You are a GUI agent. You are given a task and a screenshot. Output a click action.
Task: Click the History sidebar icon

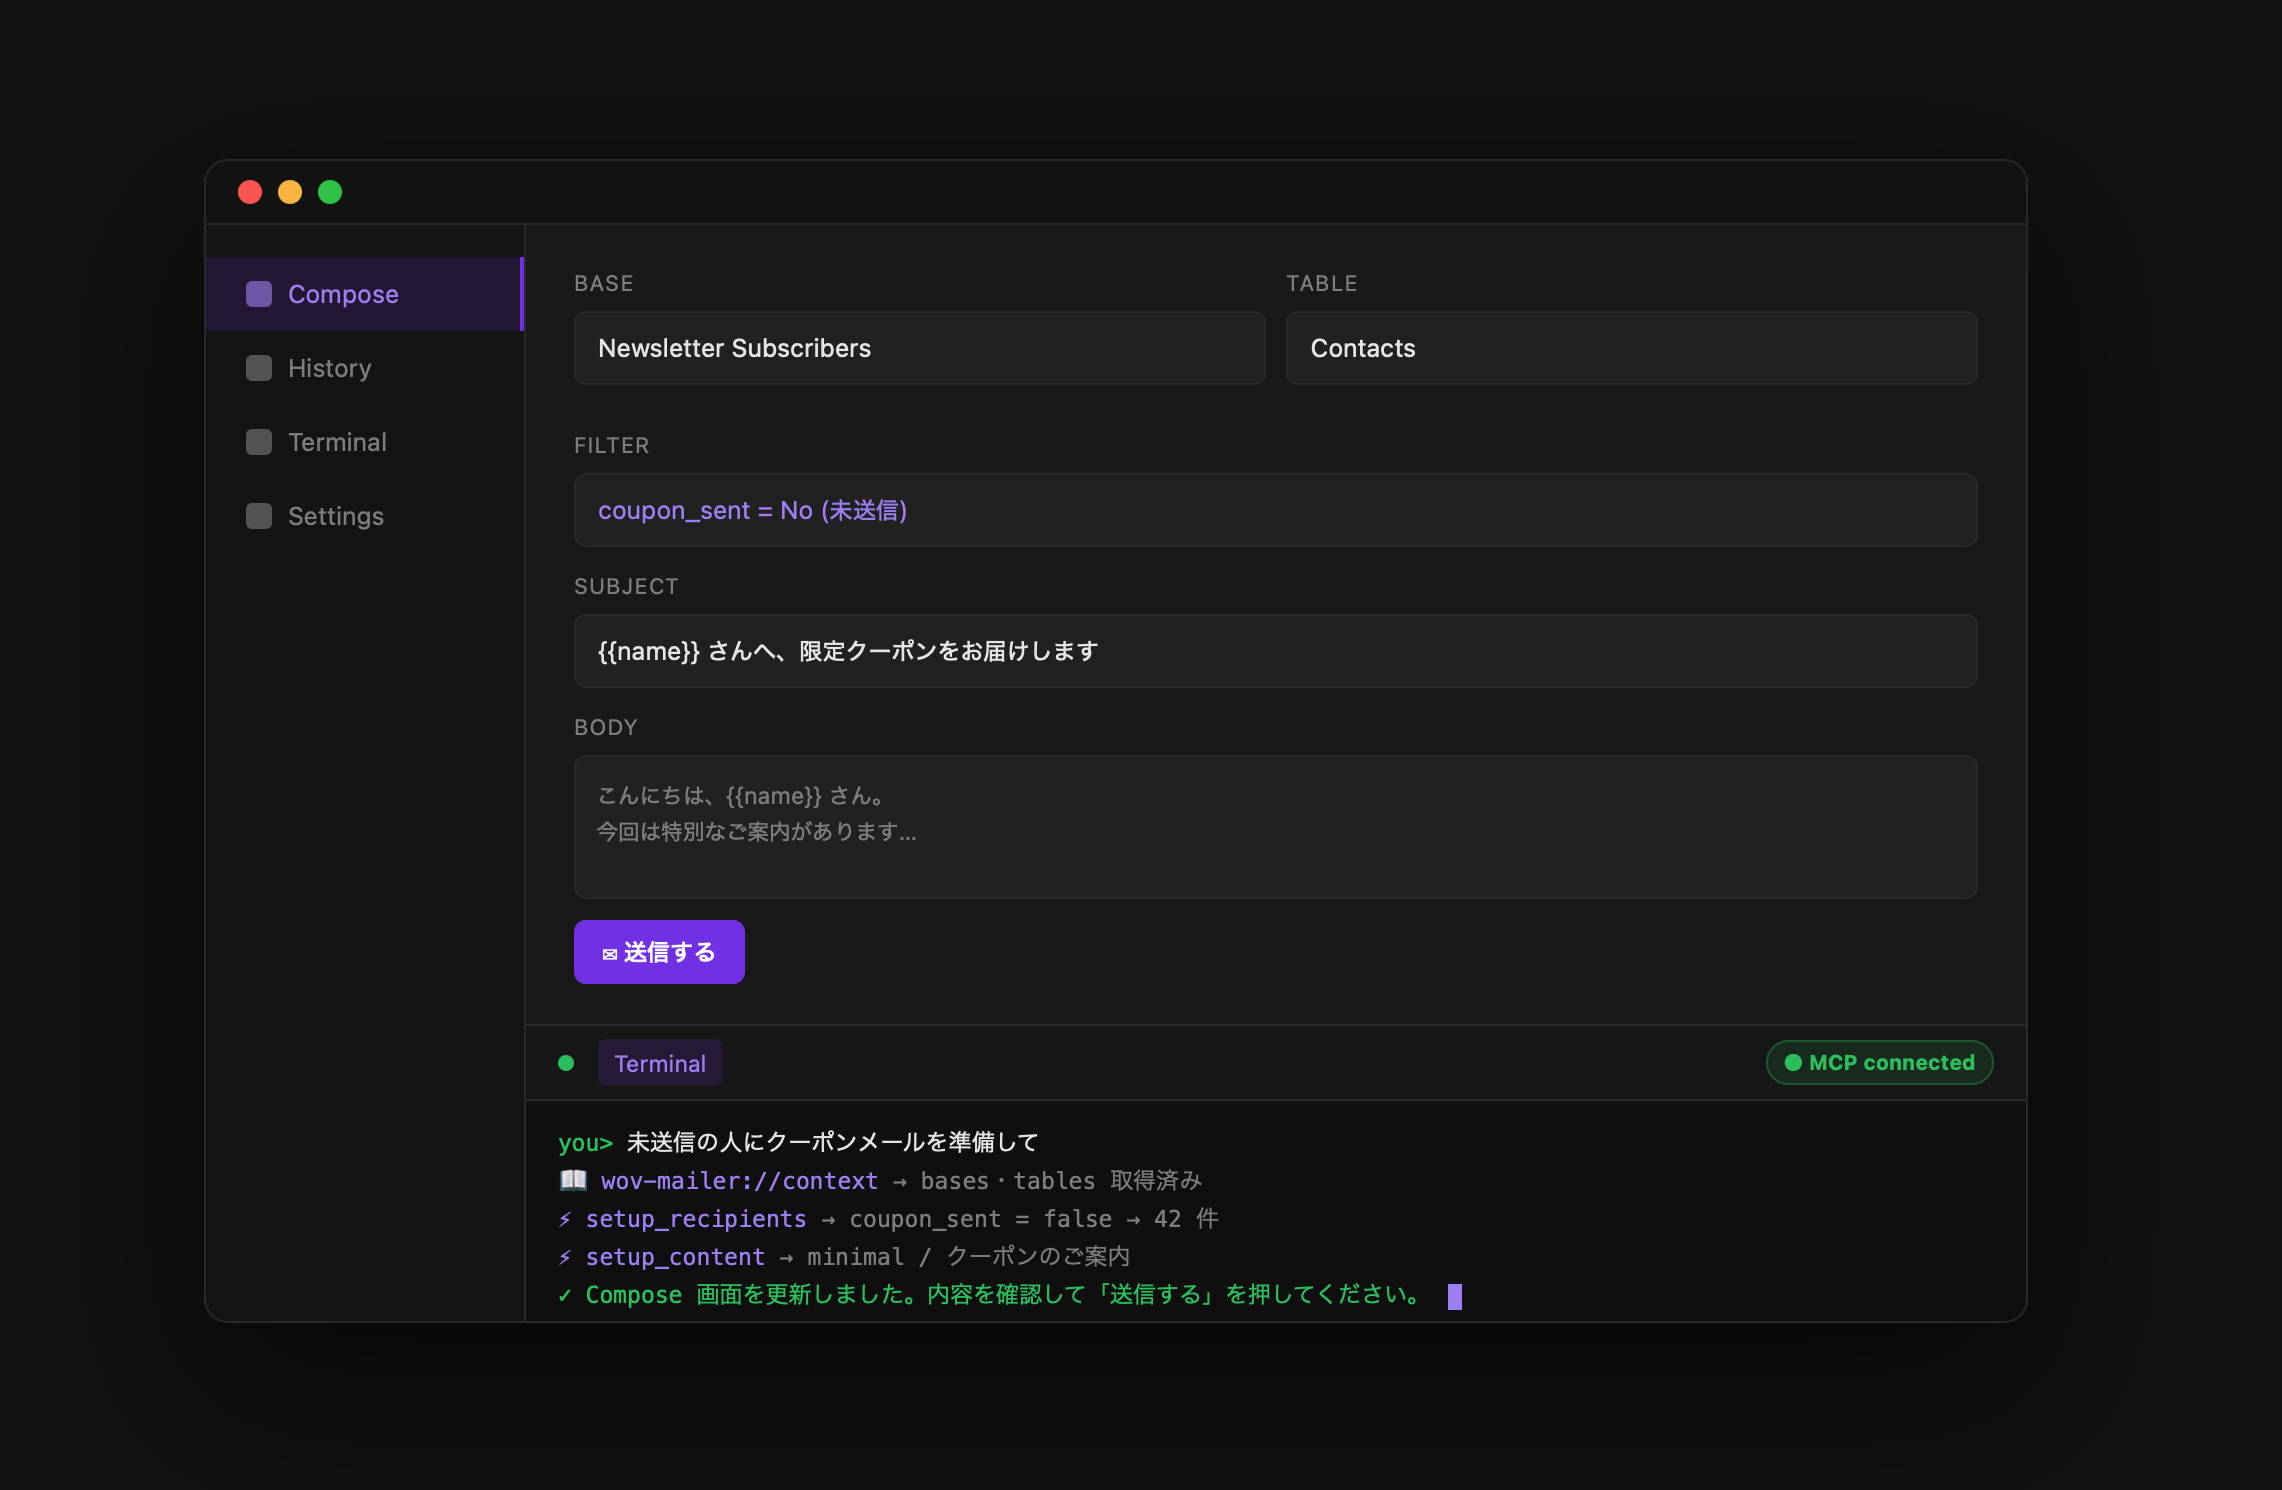(259, 368)
